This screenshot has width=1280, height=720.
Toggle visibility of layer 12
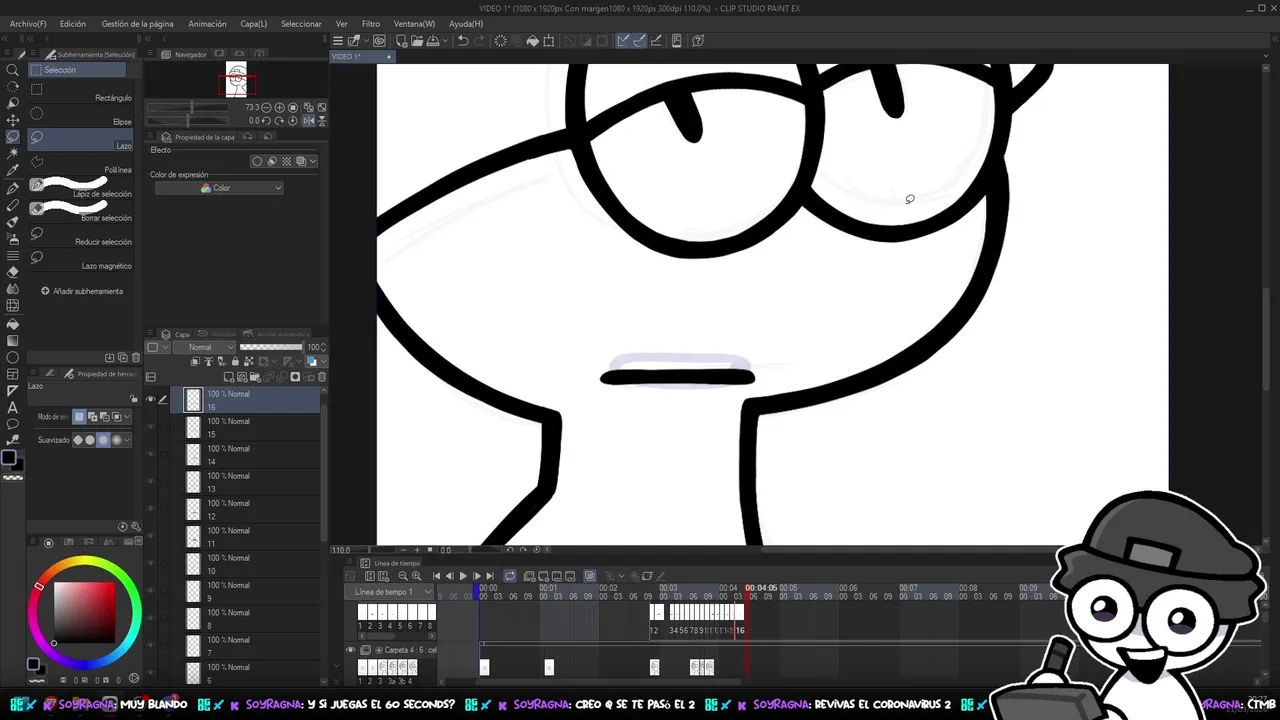tap(150, 509)
